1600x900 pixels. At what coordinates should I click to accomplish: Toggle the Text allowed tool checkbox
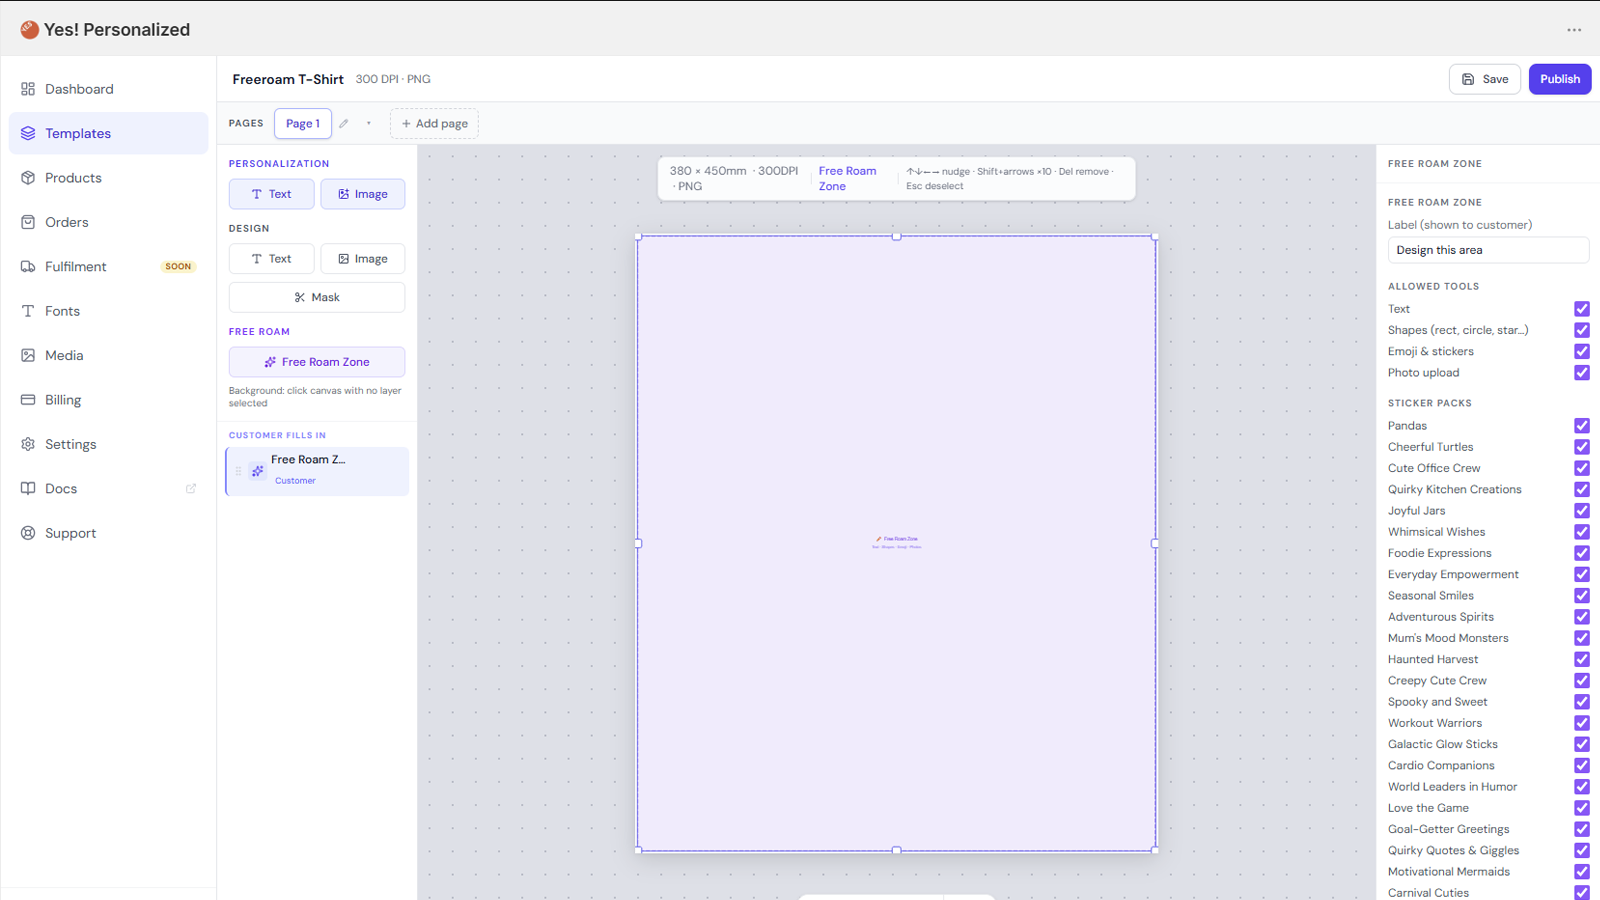1582,309
